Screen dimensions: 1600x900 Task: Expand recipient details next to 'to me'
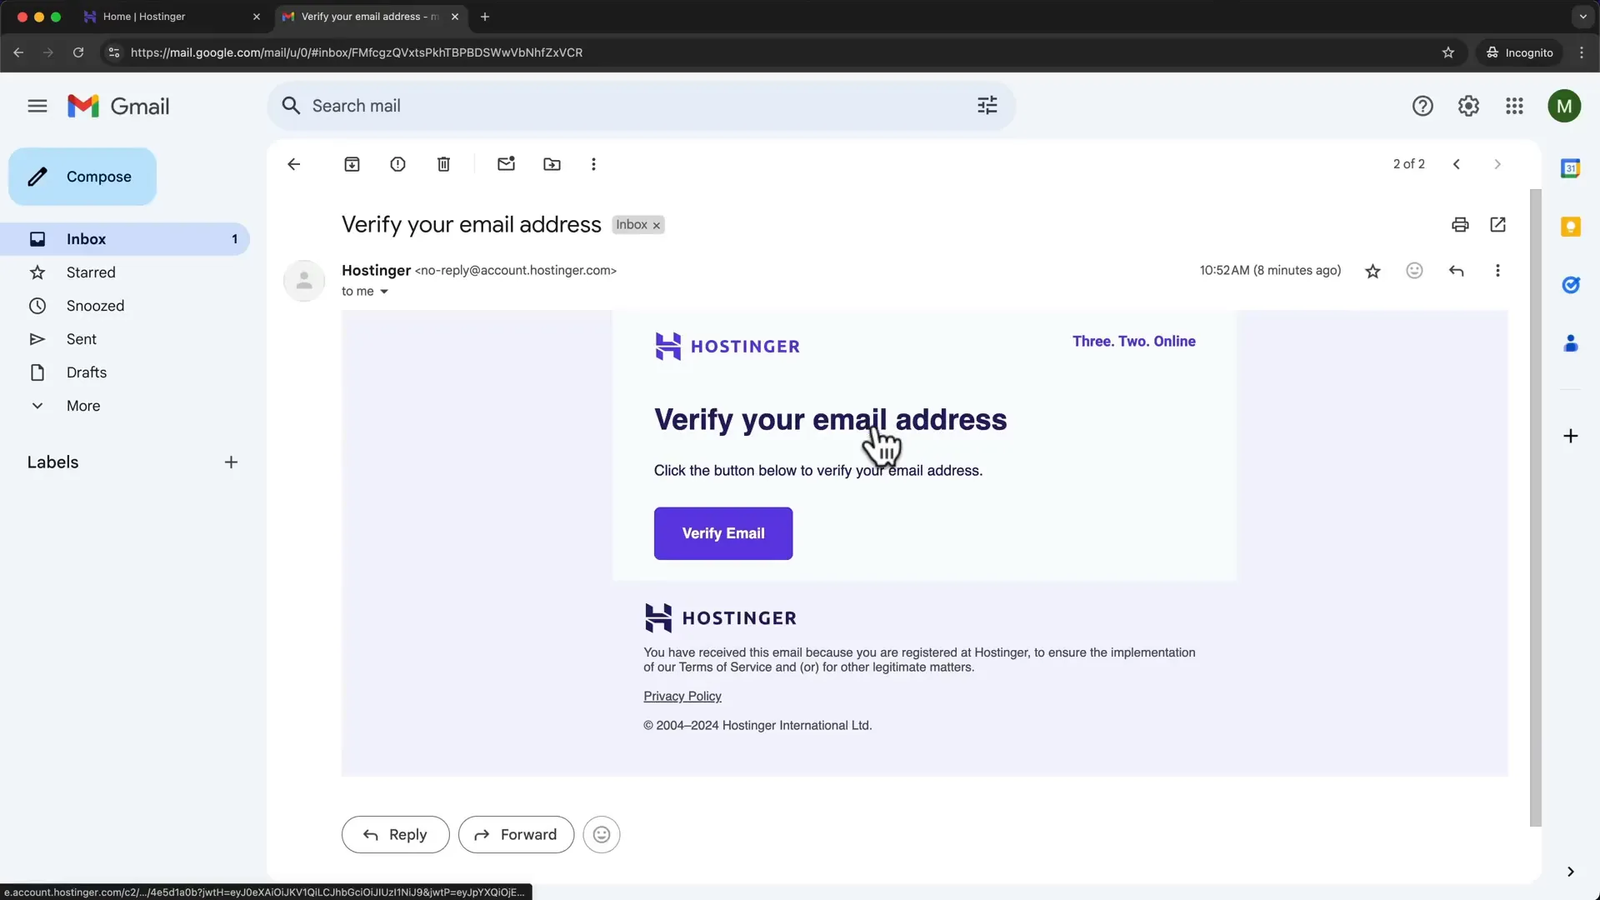click(384, 292)
